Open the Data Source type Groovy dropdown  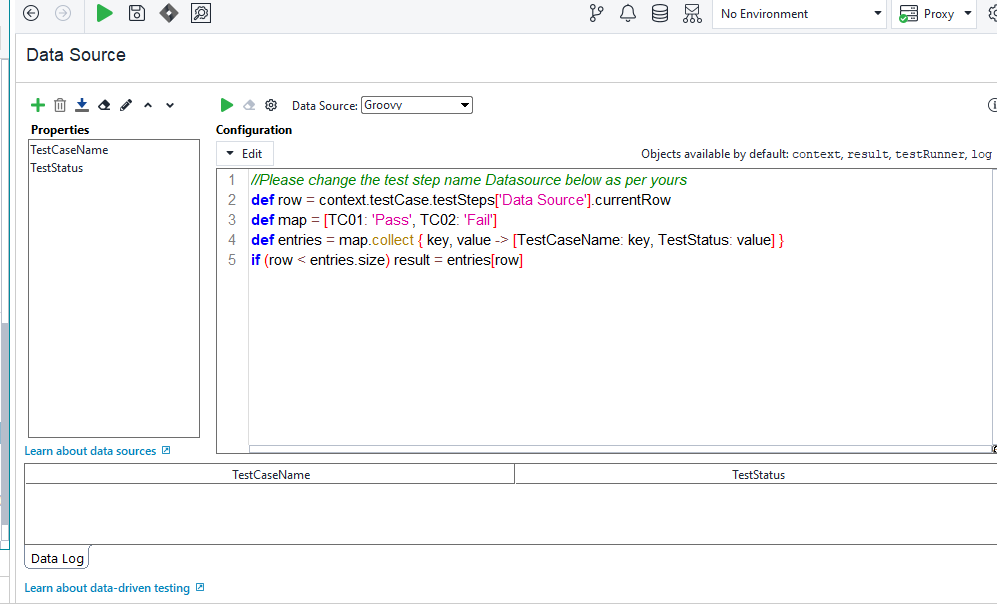coord(416,105)
